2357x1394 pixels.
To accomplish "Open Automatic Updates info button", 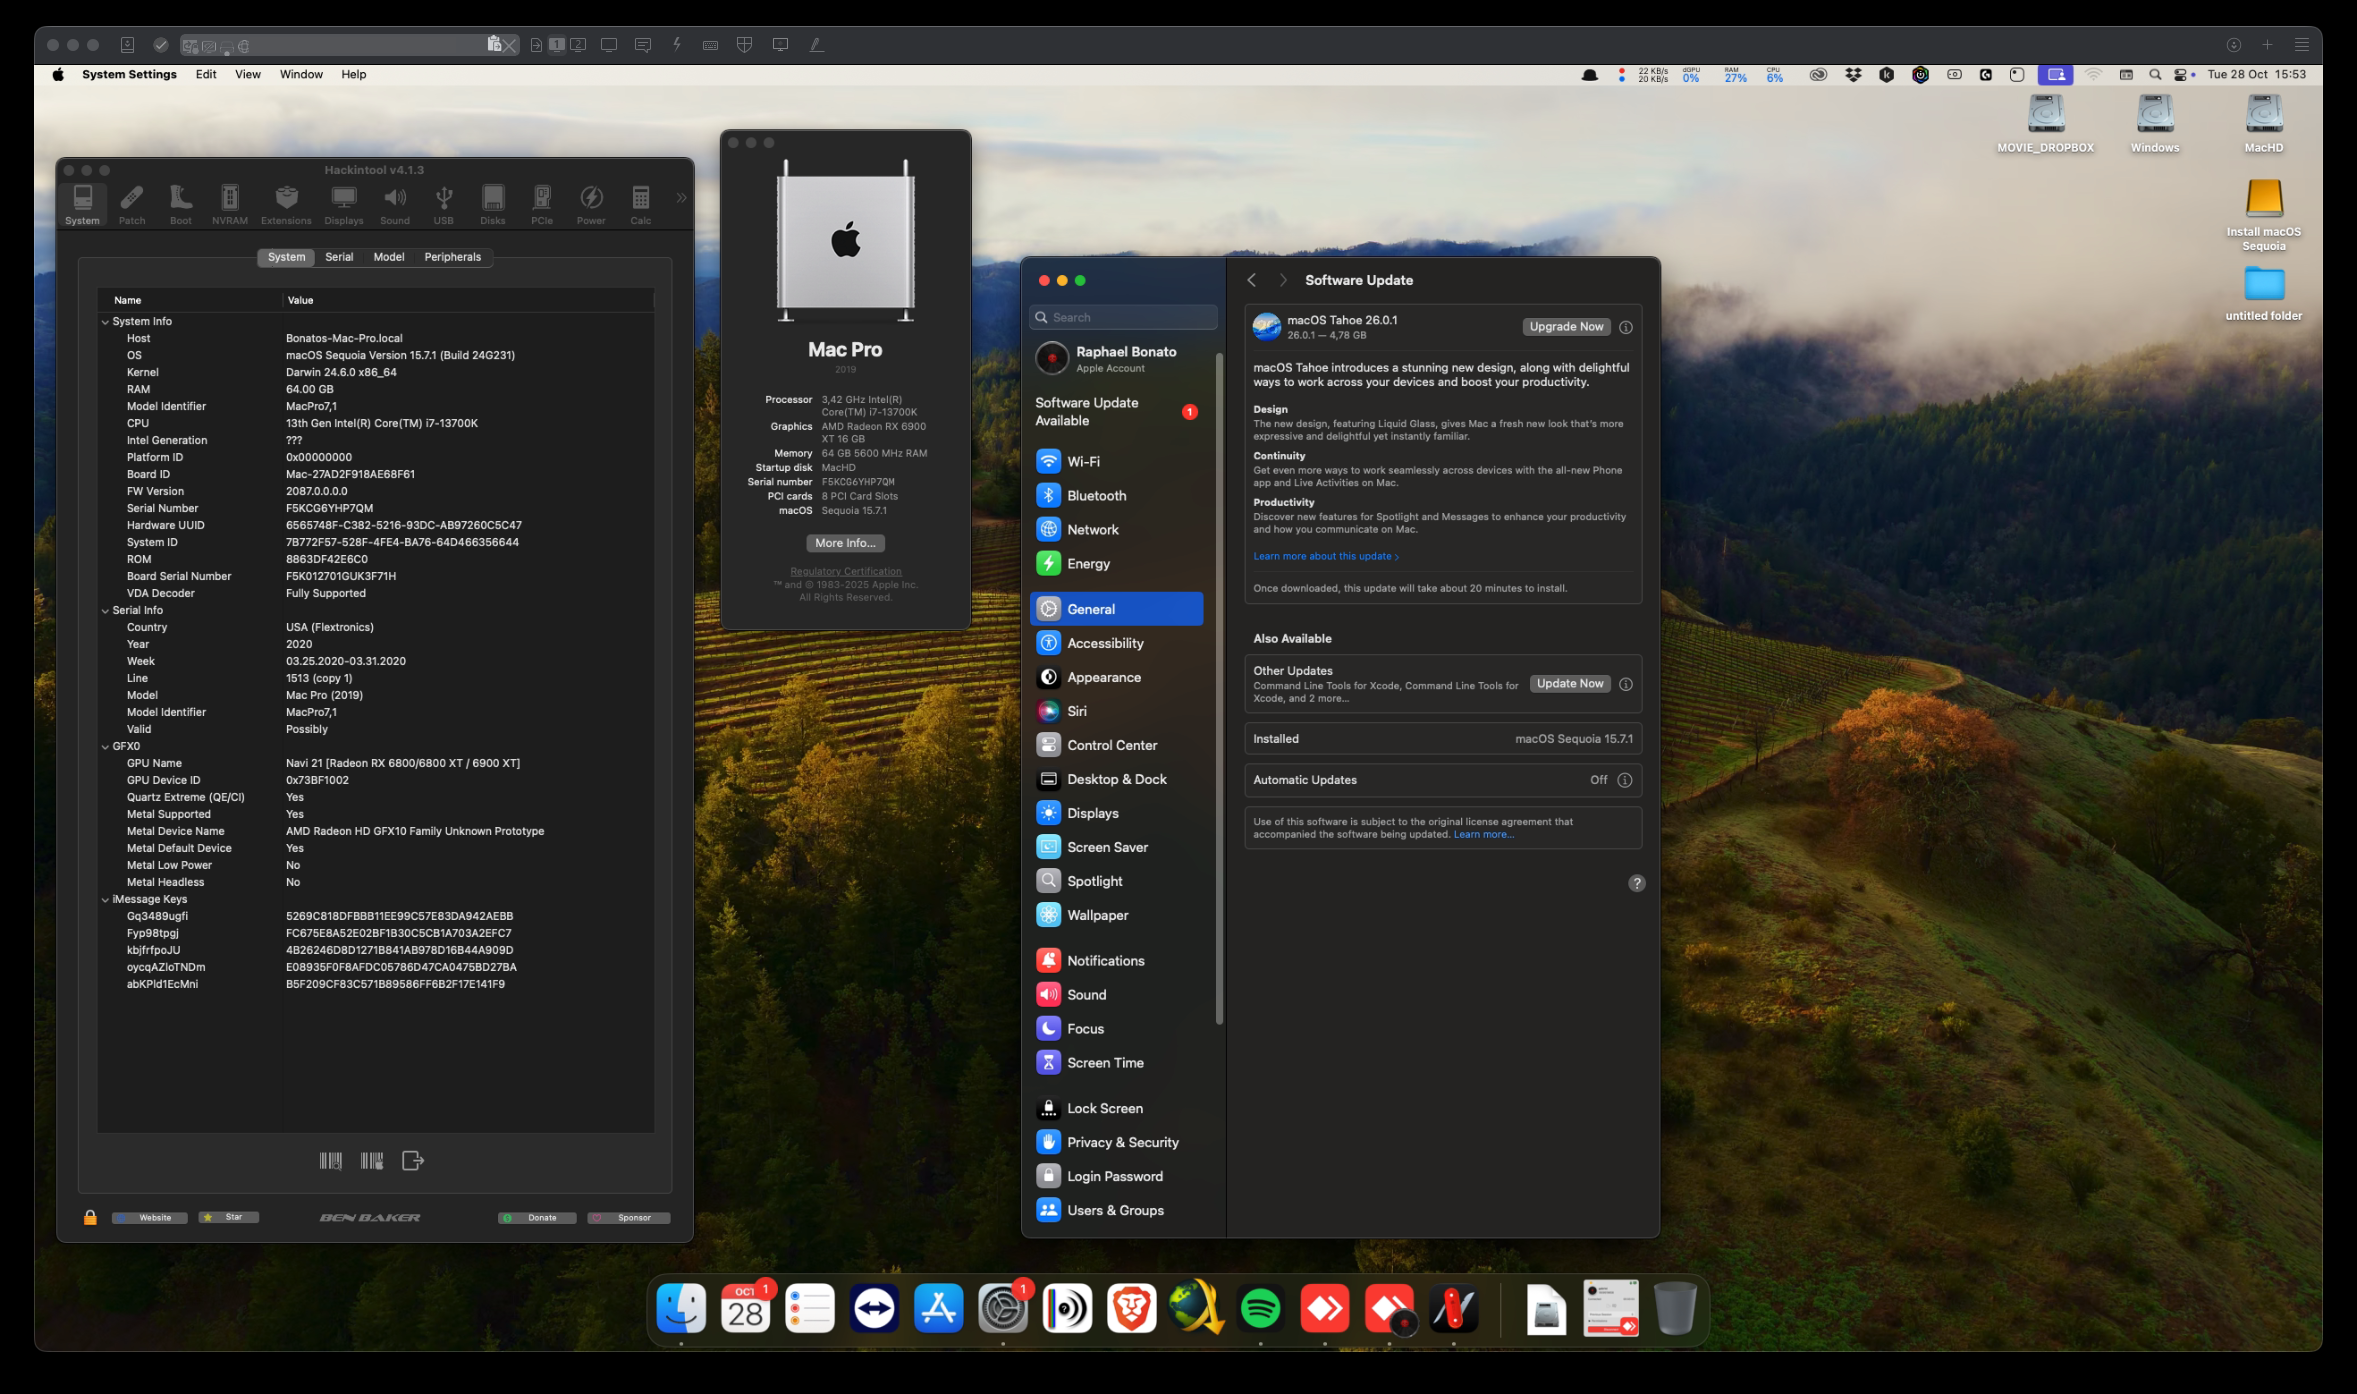I will click(1625, 780).
